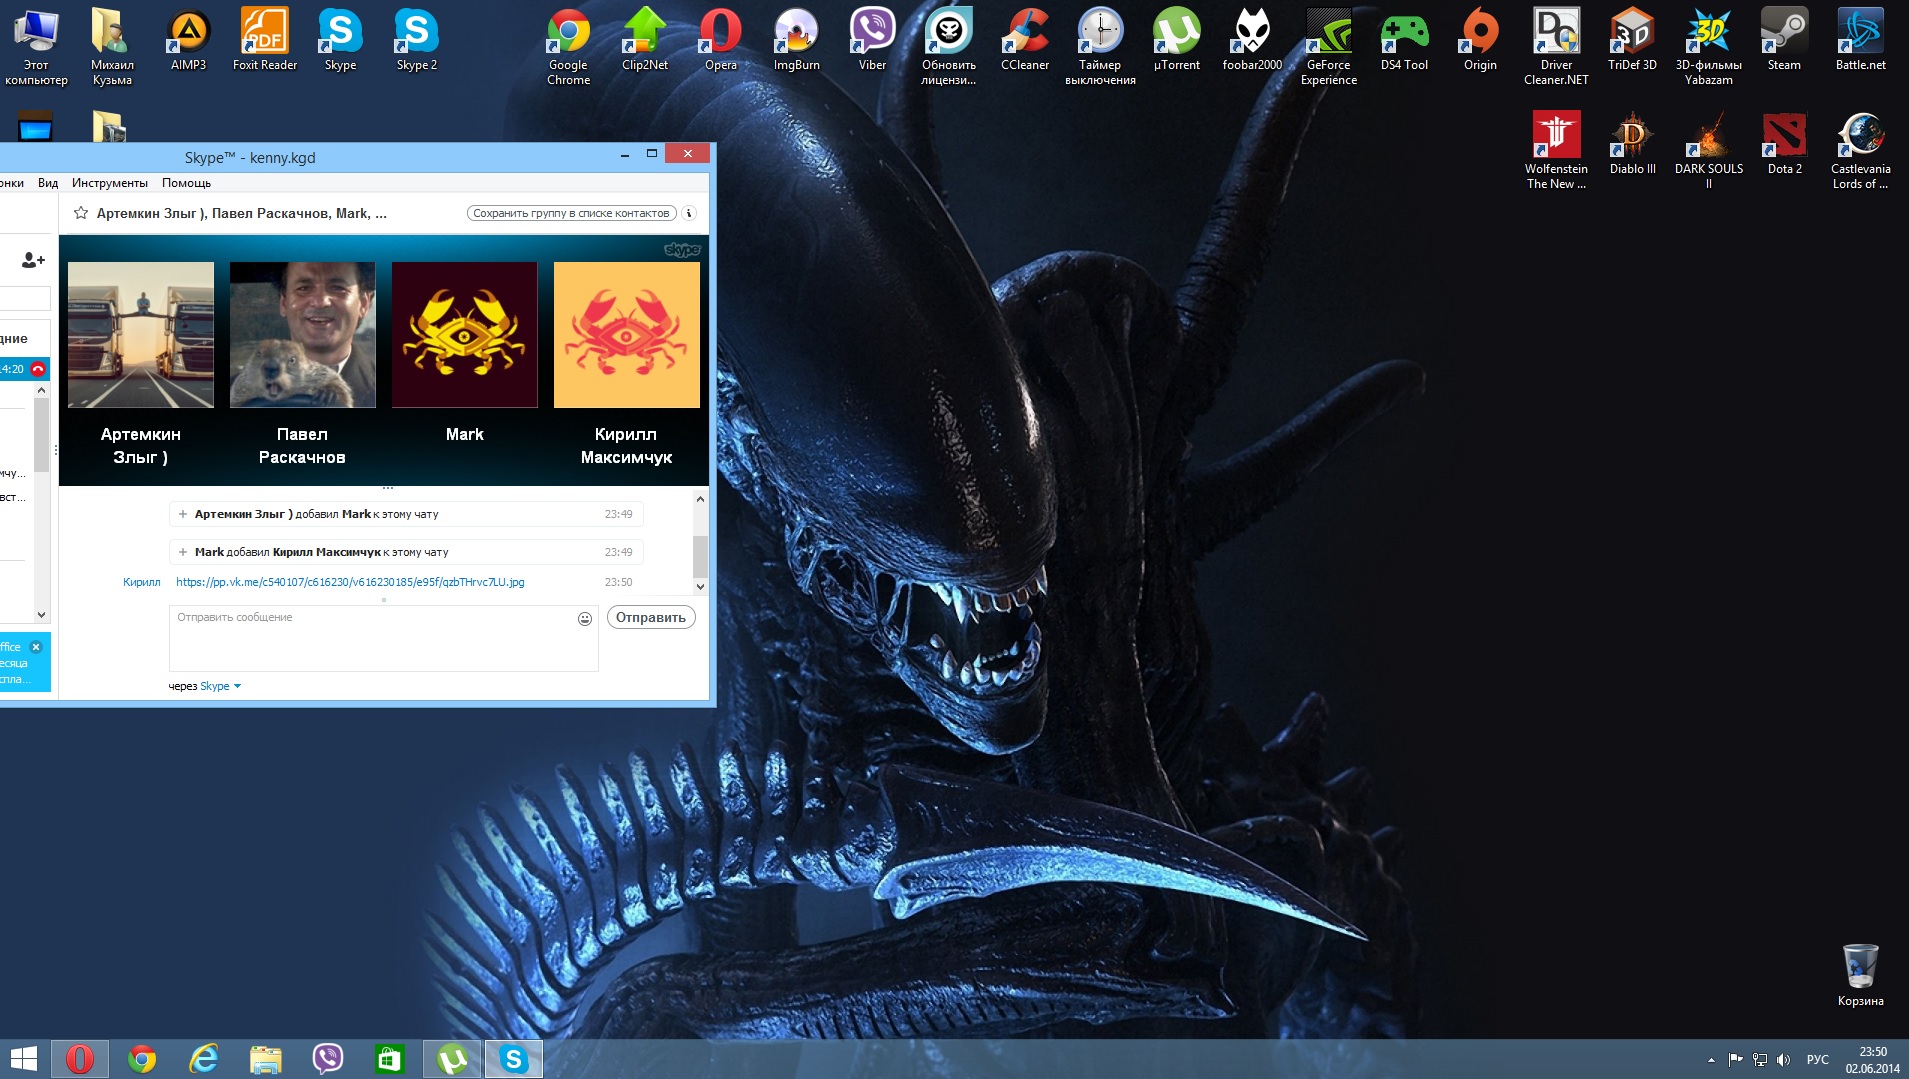Select the ImgBurn desktop icon
The image size is (1909, 1079).
pyautogui.click(x=796, y=41)
